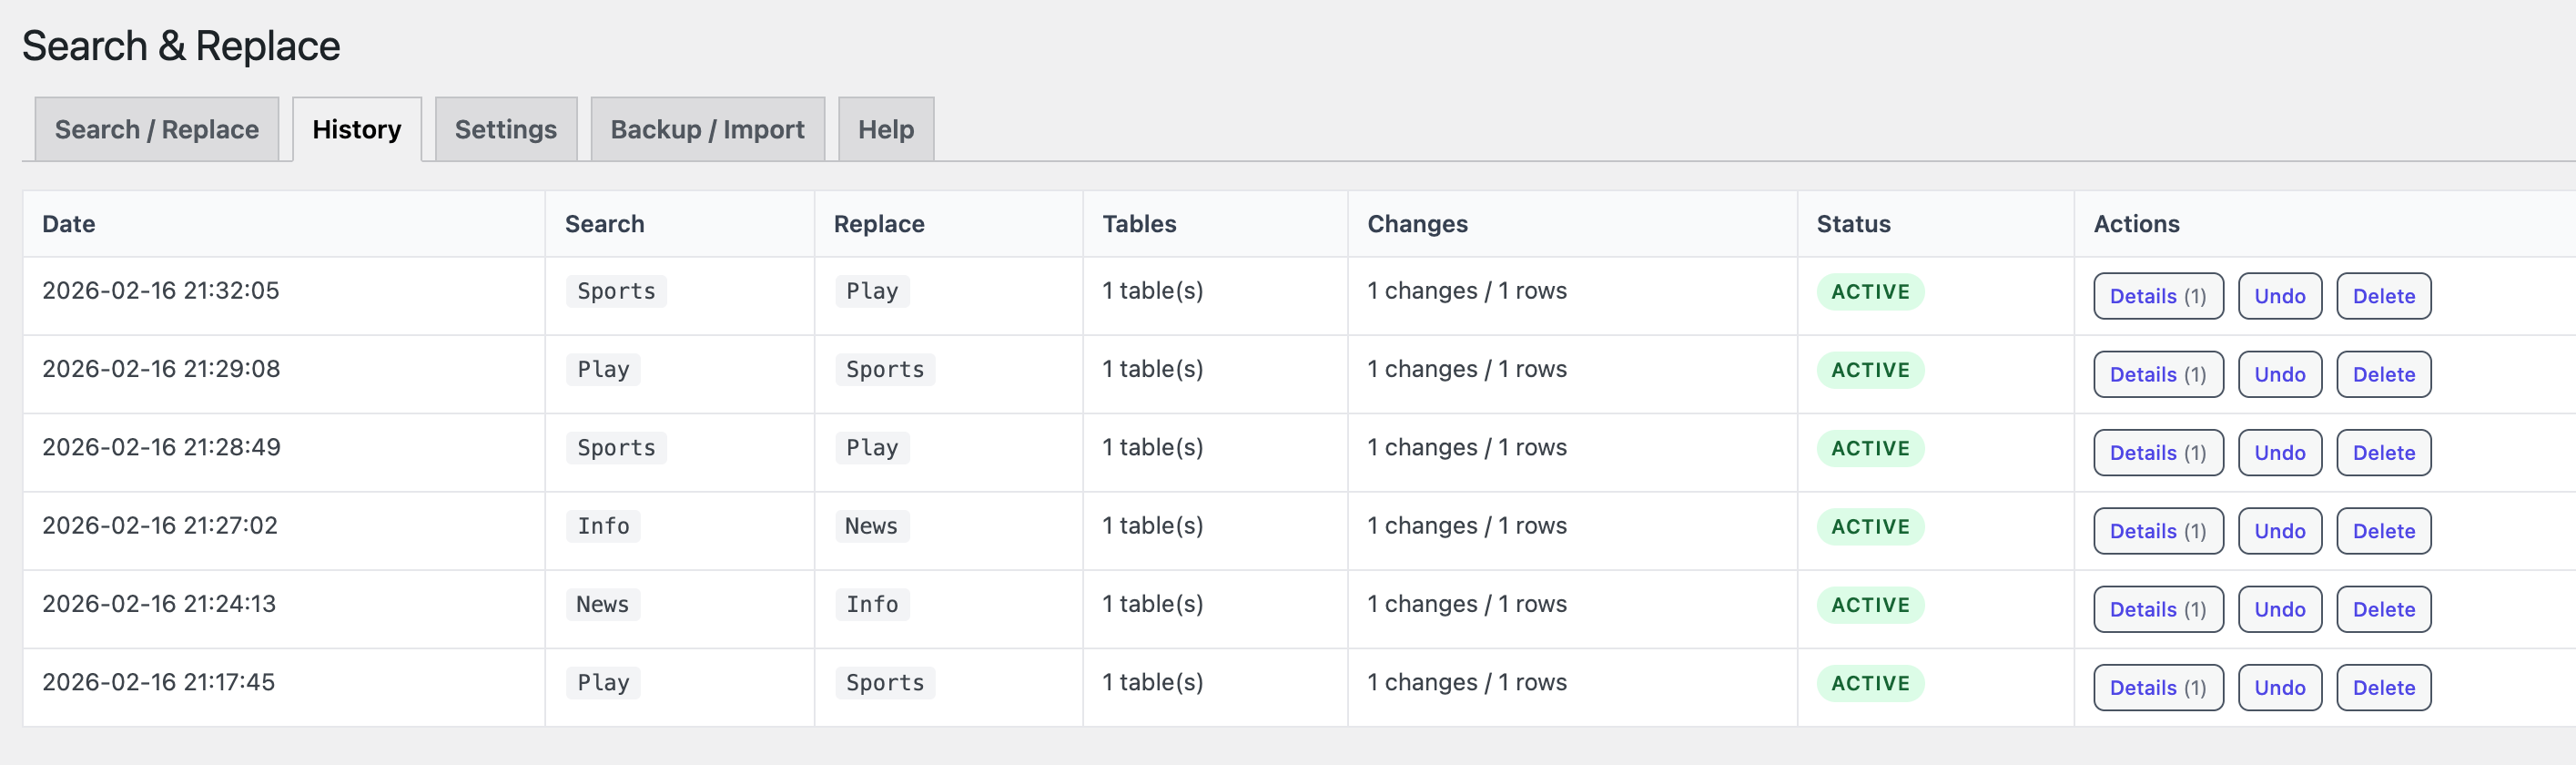Delete the 21:28:49 history entry
This screenshot has width=2576, height=765.
(2383, 452)
